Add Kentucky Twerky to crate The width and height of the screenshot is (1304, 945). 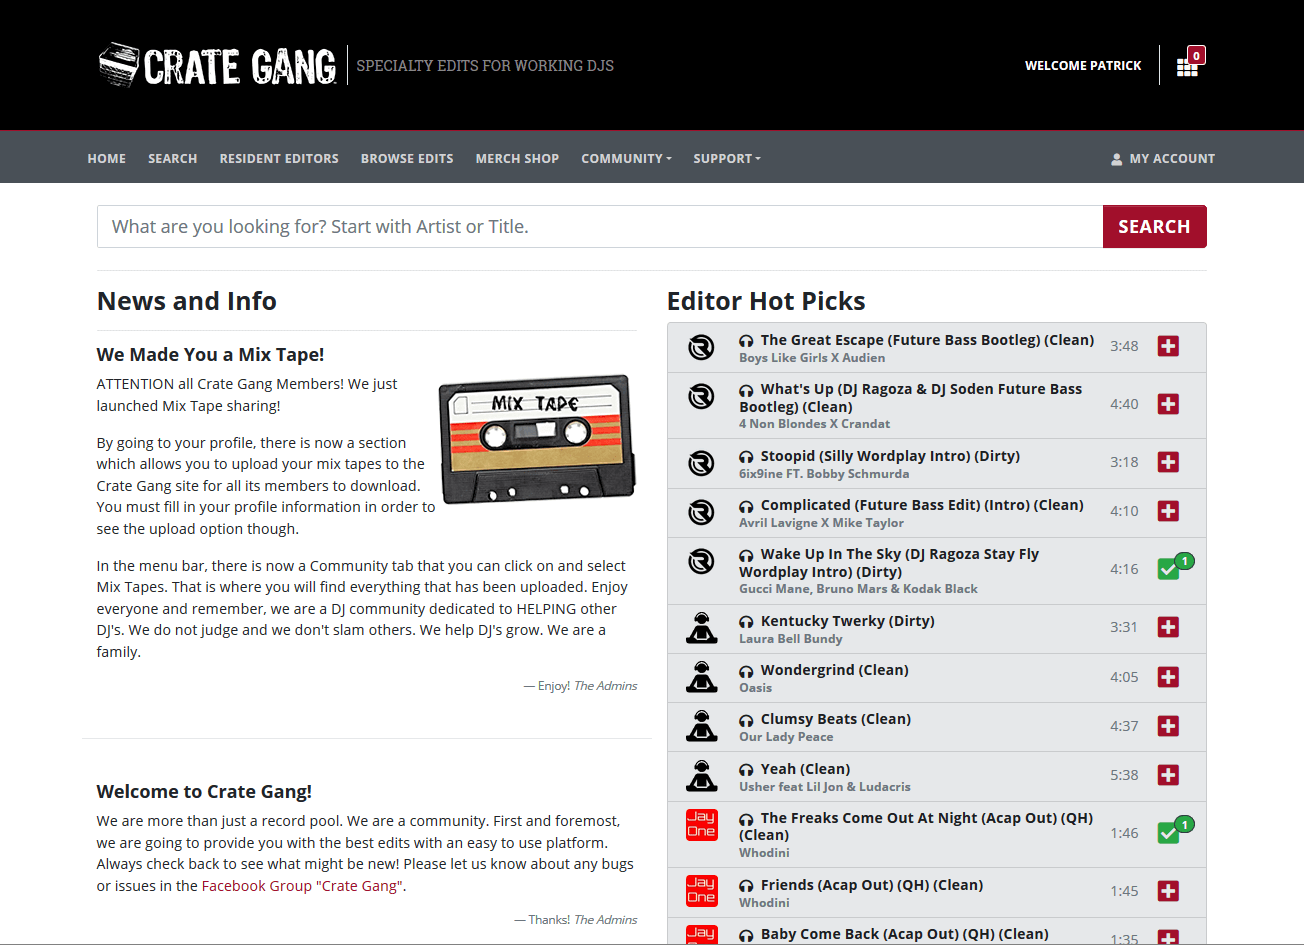pos(1168,627)
